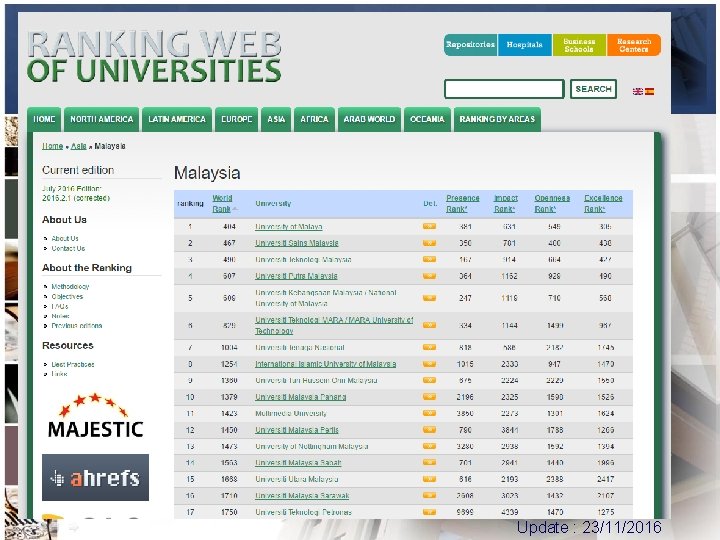Sort table by World Rank
This screenshot has width=720, height=540.
click(x=222, y=203)
